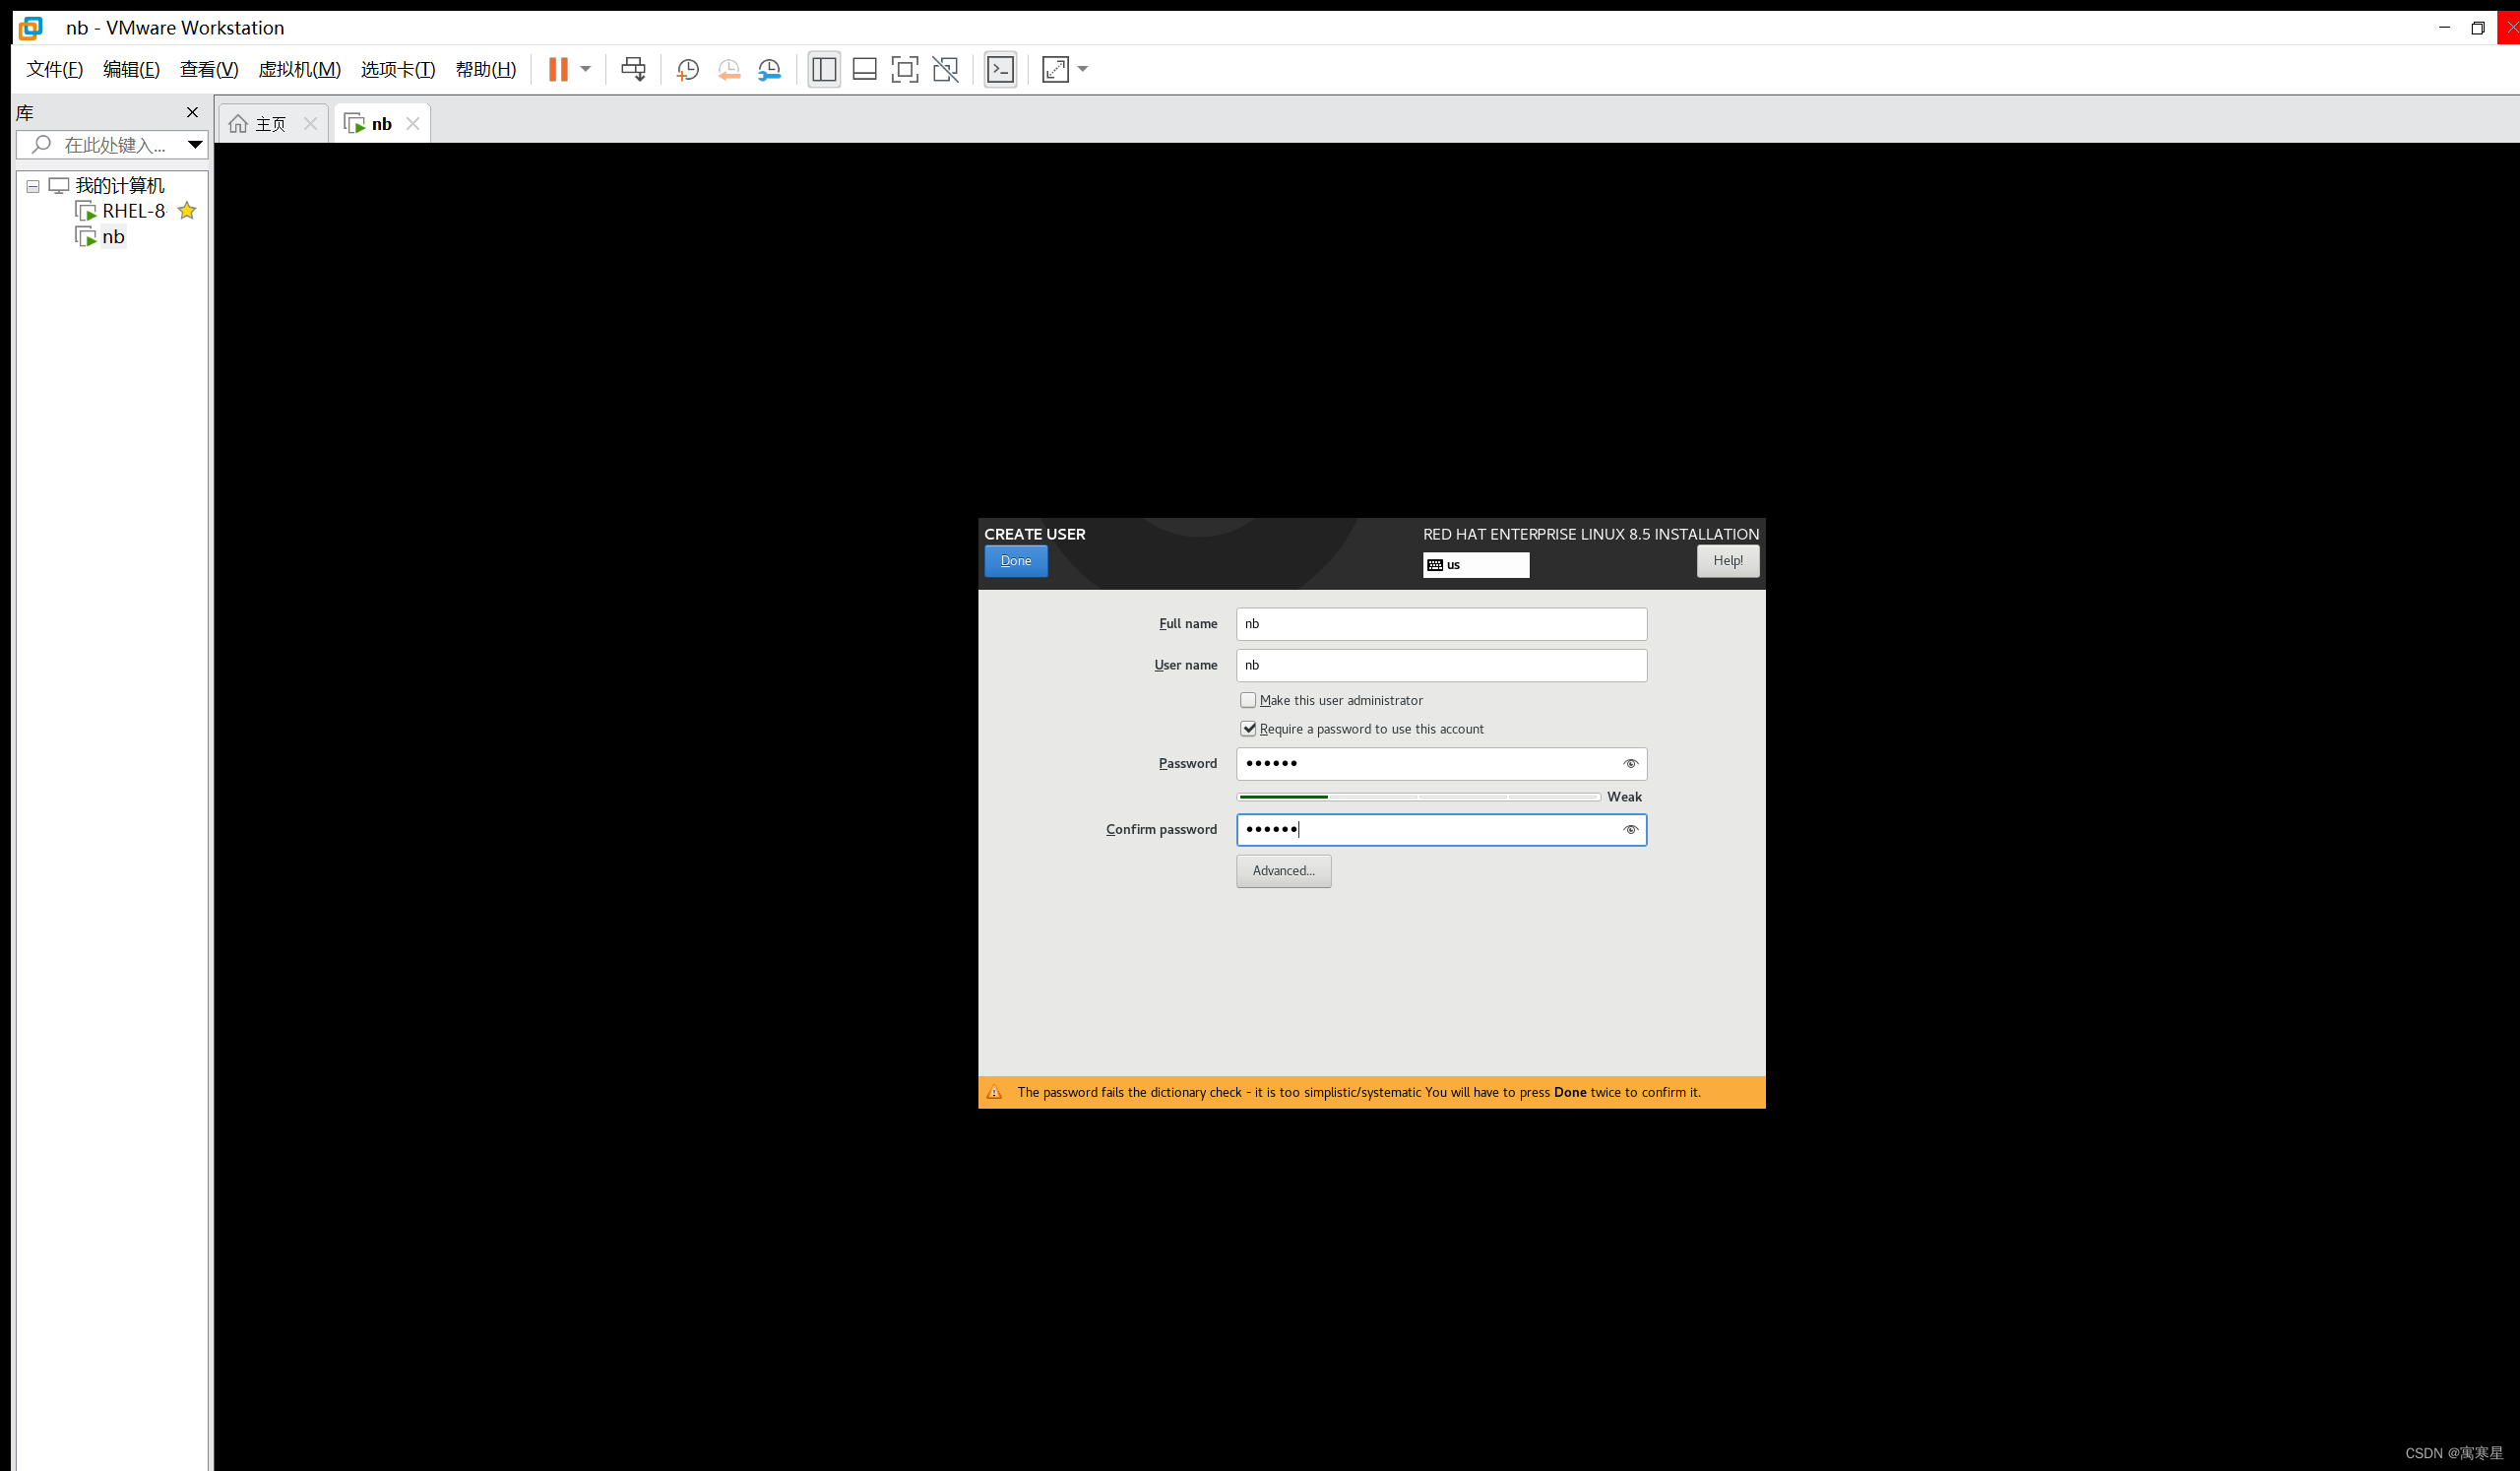Collapse the 我的计算机 tree node

pos(33,186)
